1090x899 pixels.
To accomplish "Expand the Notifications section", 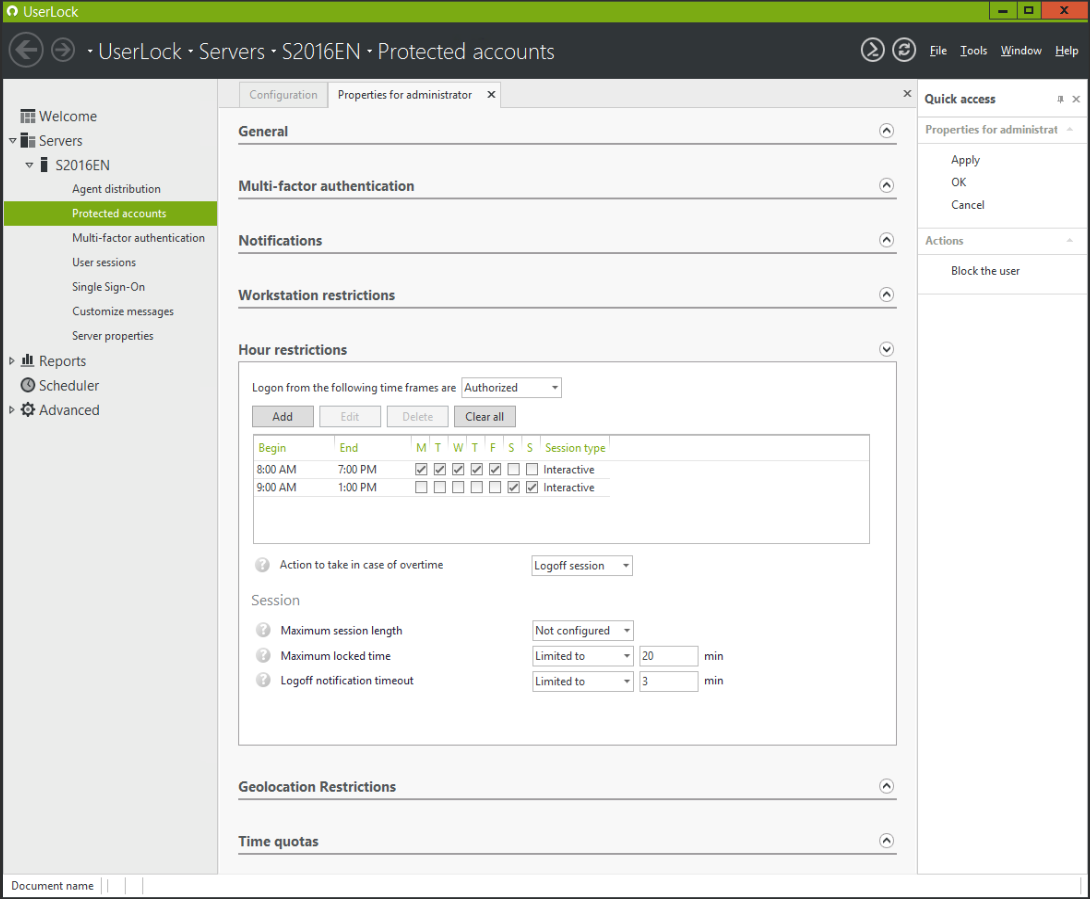I will [886, 240].
